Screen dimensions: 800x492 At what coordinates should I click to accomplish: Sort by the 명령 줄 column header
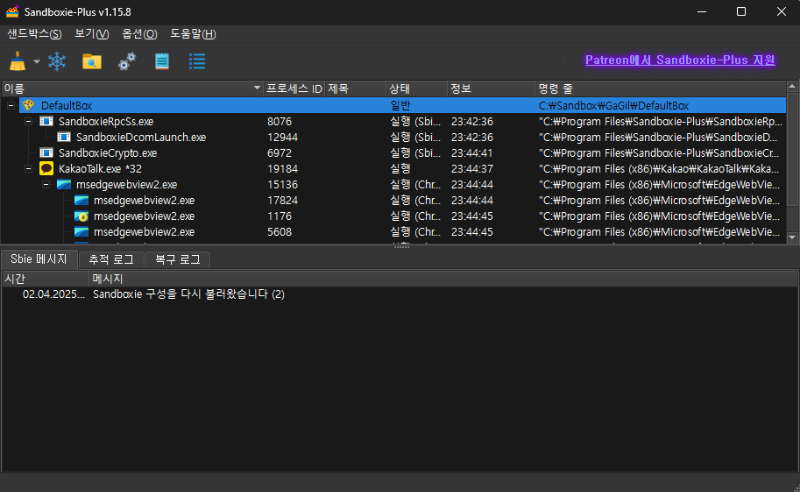point(660,89)
